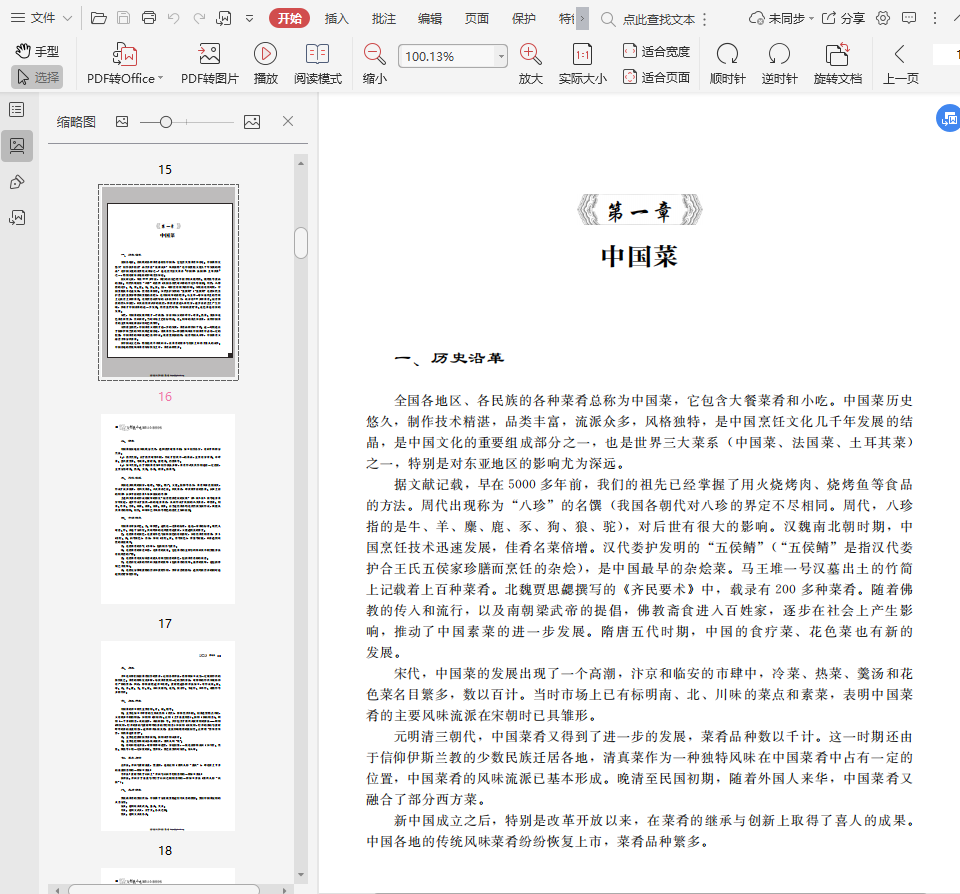
Task: Open the annotations pen sidebar panel
Action: coord(17,182)
